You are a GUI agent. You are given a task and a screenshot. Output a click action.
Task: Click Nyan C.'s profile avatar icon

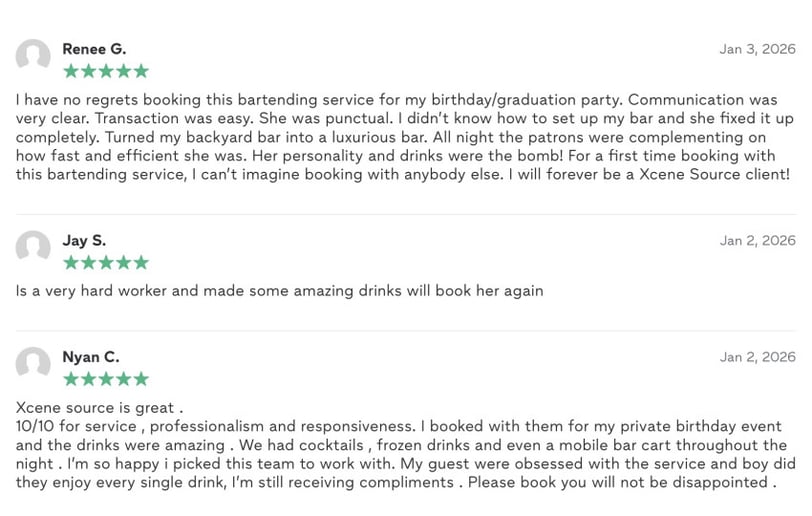click(x=33, y=362)
